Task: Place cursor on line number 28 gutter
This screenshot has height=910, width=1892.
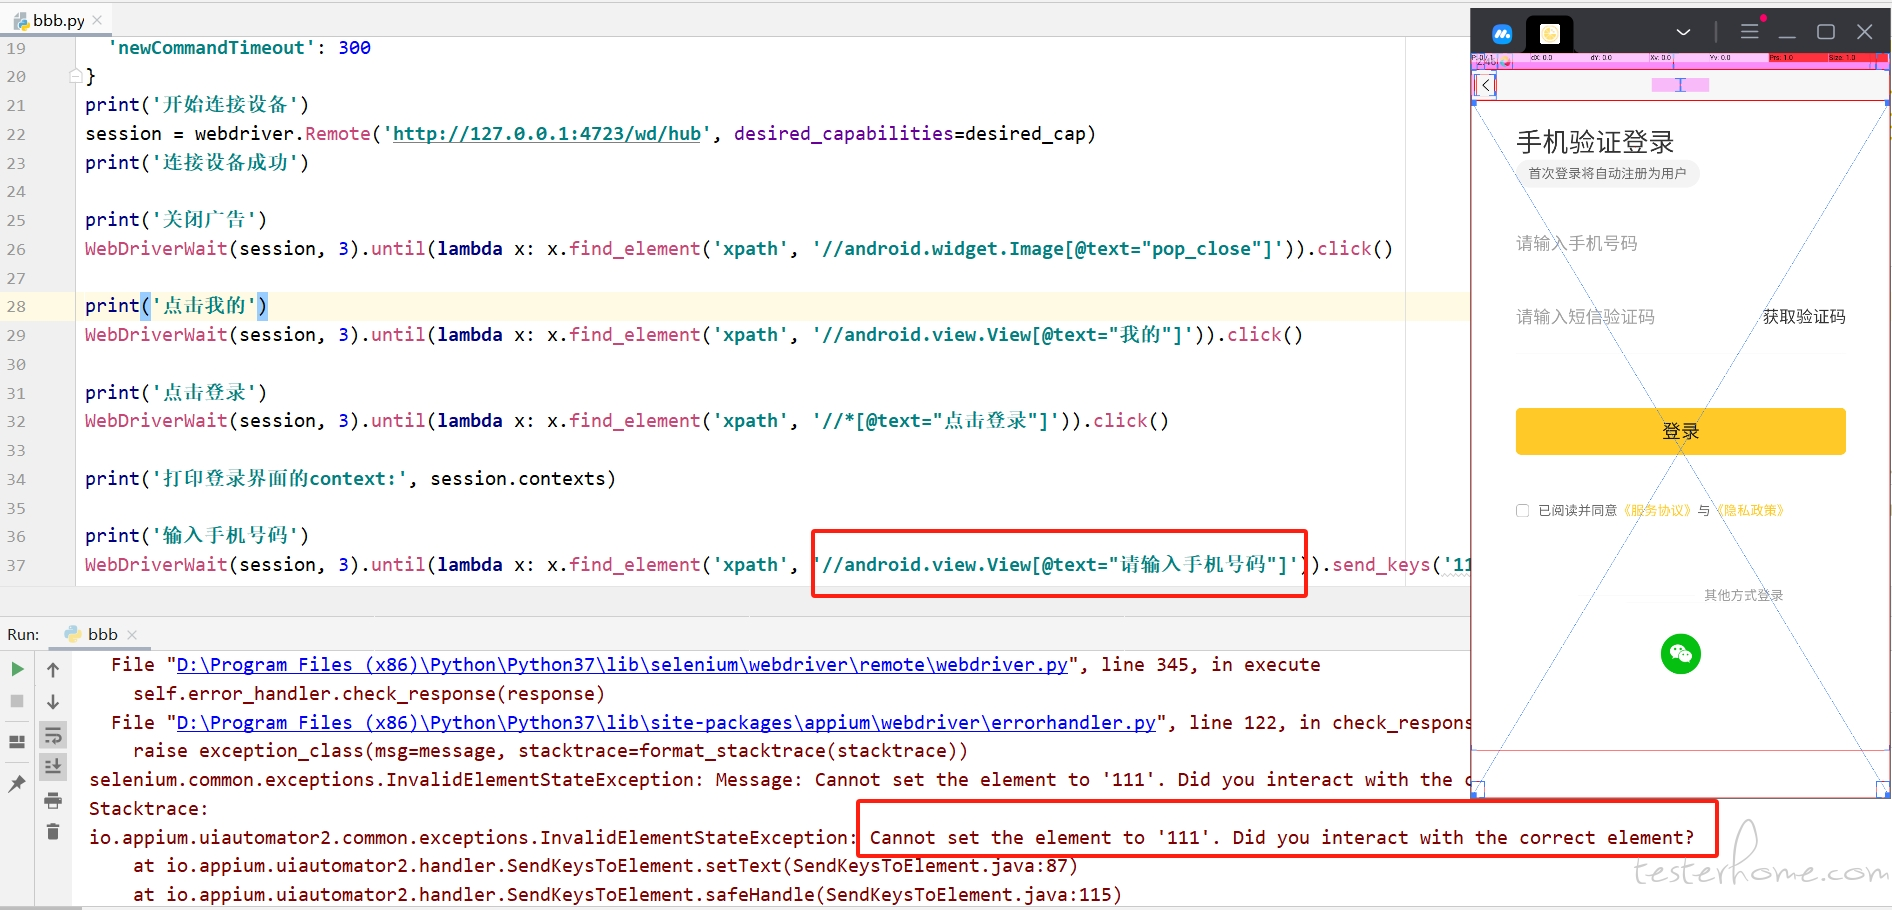Action: click(16, 306)
